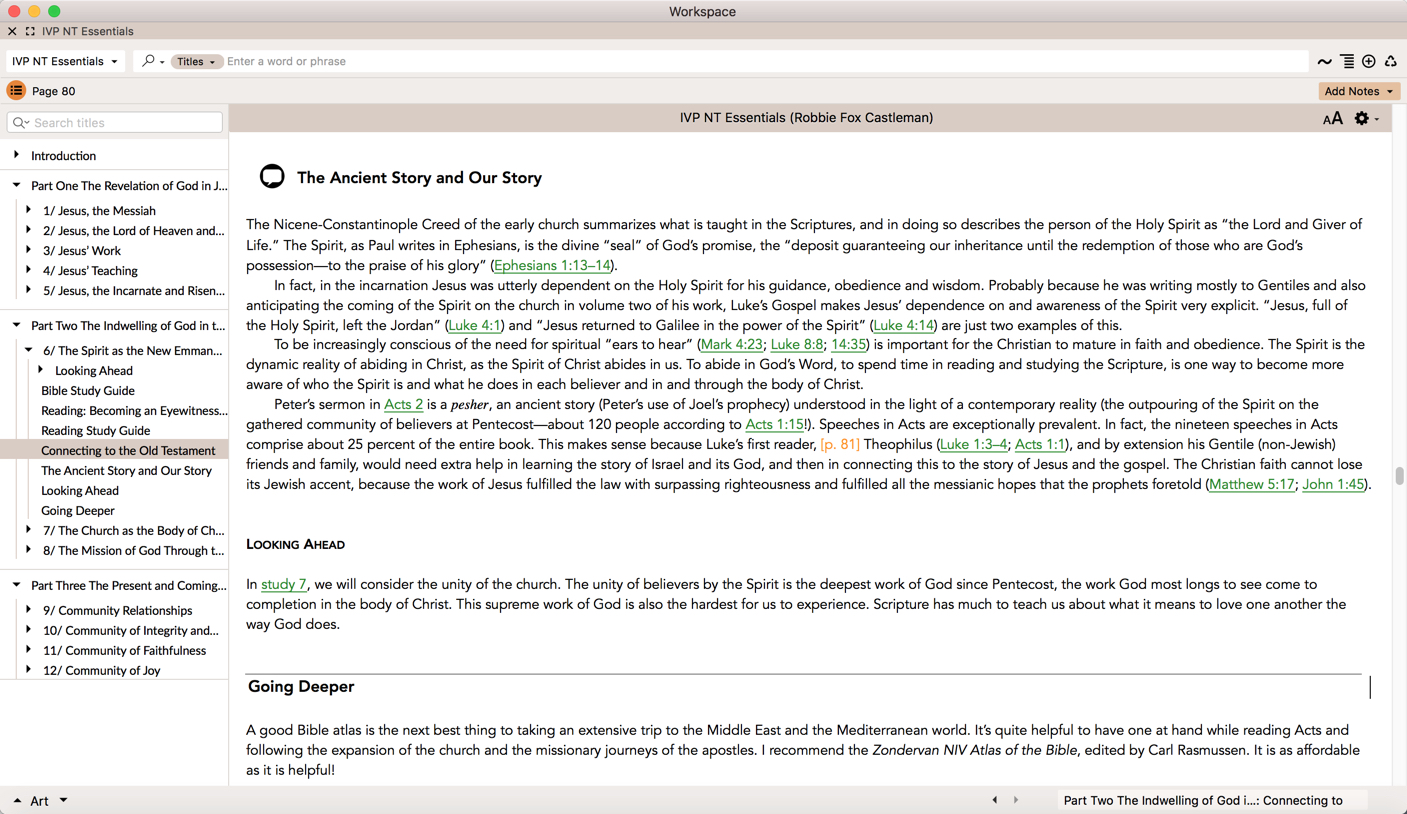
Task: Expand the Introduction tree item
Action: click(x=16, y=155)
